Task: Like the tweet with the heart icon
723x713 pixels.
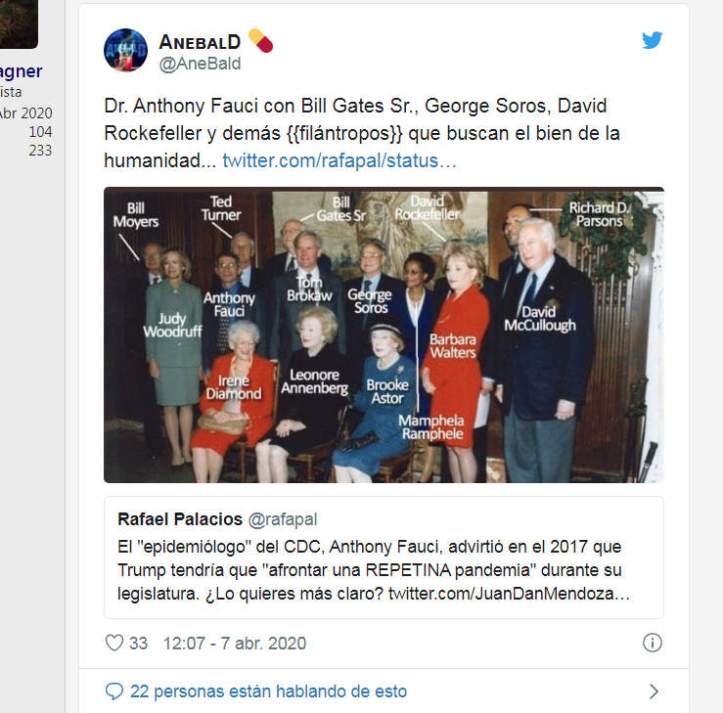Action: 114,642
